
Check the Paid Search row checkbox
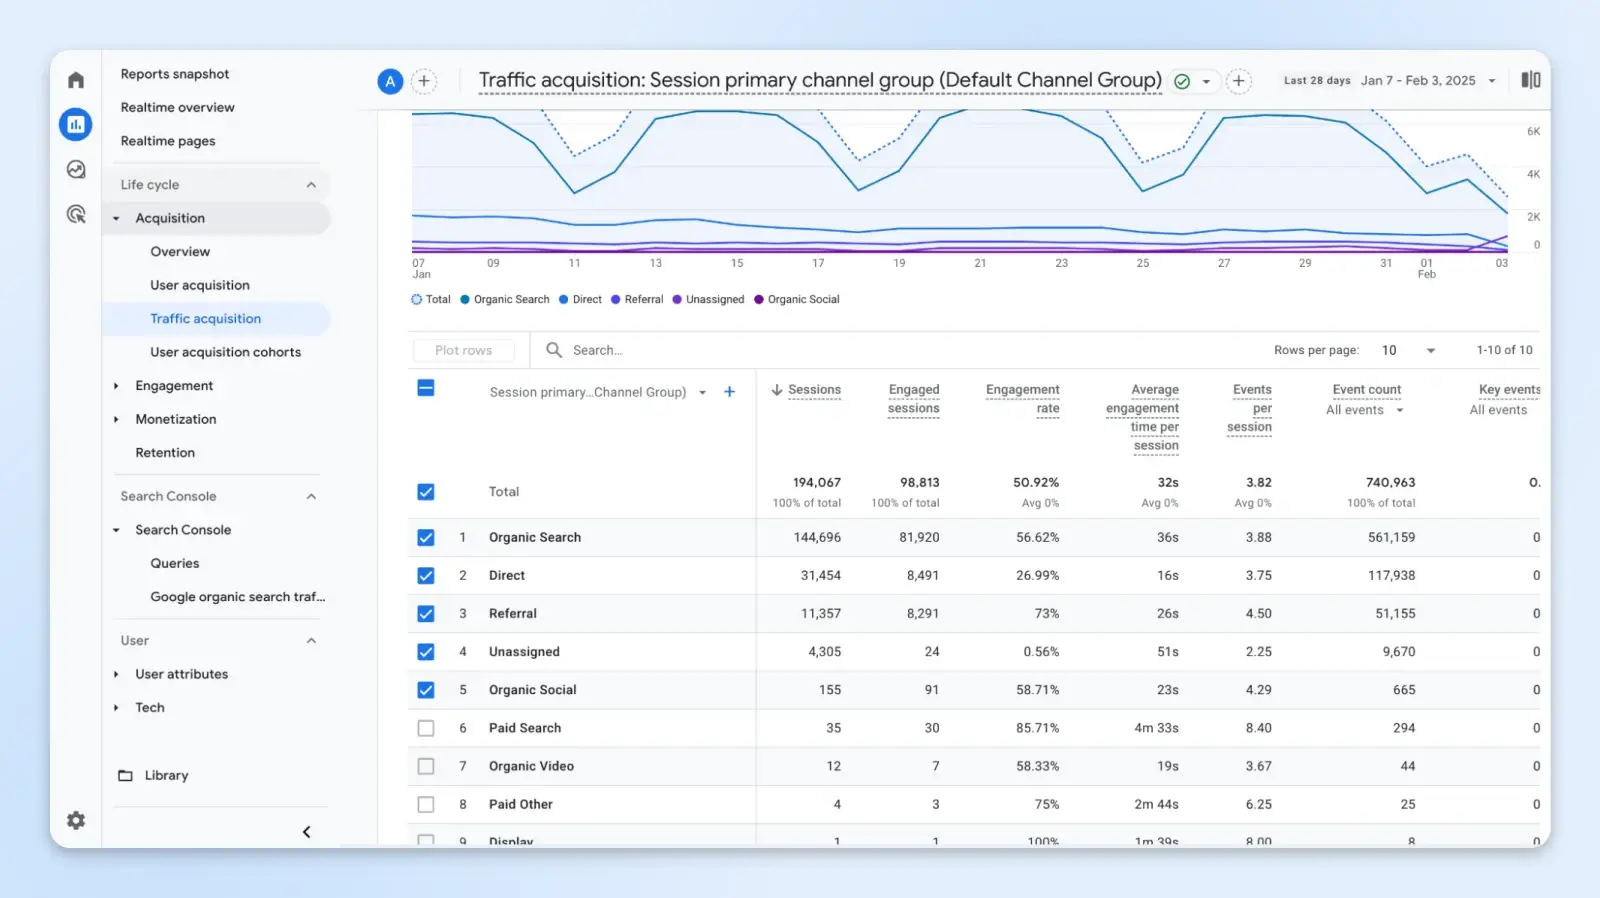coord(426,728)
